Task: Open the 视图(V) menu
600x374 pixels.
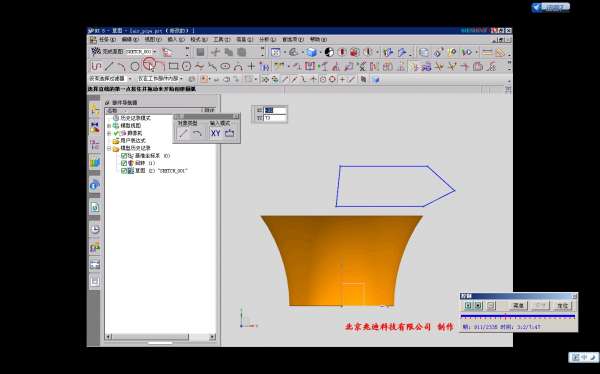Action: [153, 39]
